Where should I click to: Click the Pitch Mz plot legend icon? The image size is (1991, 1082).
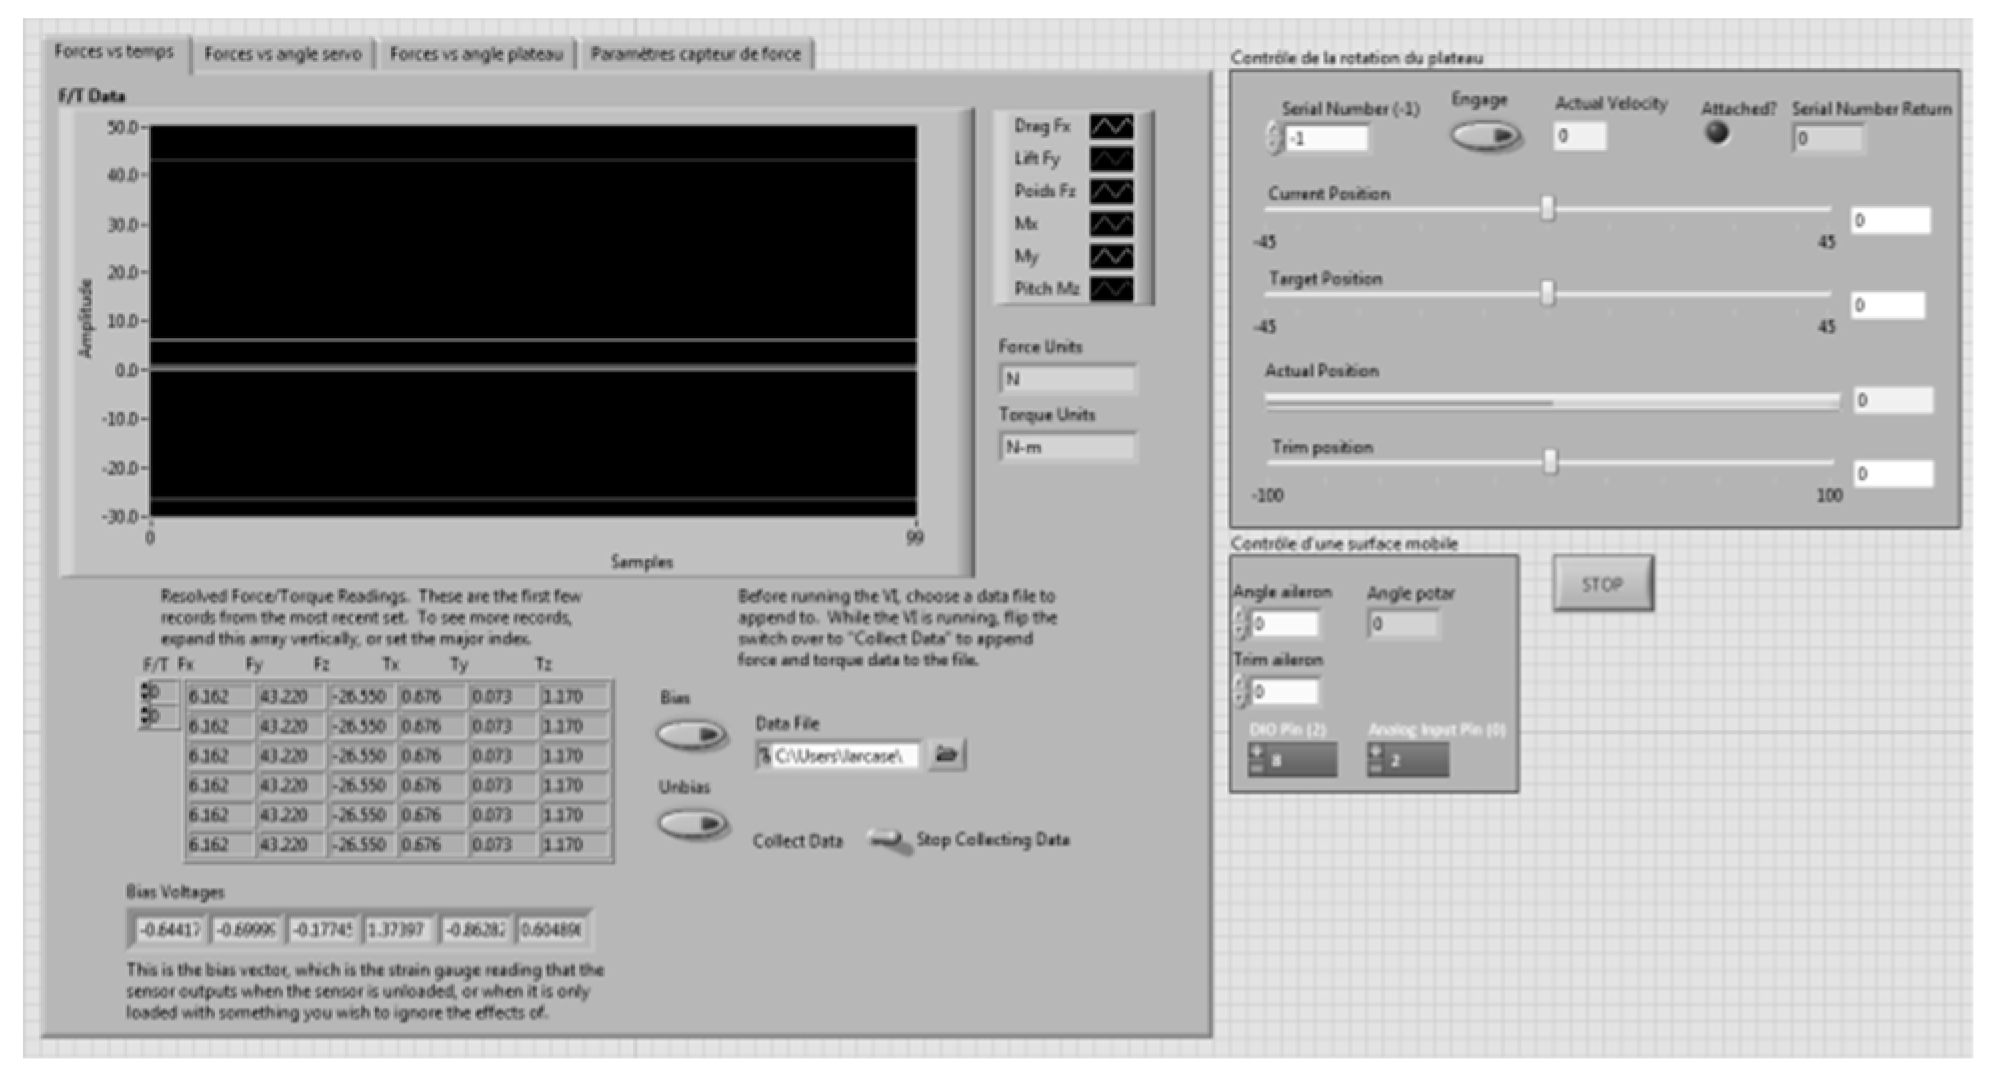[1111, 289]
